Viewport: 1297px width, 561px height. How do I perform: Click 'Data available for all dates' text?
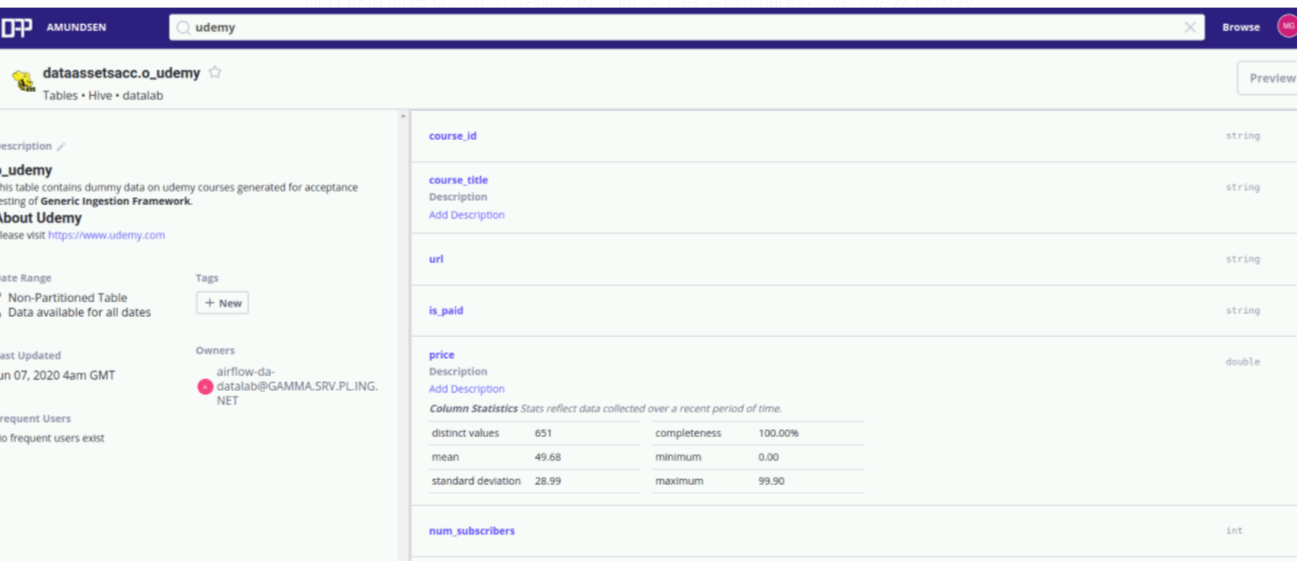[79, 313]
